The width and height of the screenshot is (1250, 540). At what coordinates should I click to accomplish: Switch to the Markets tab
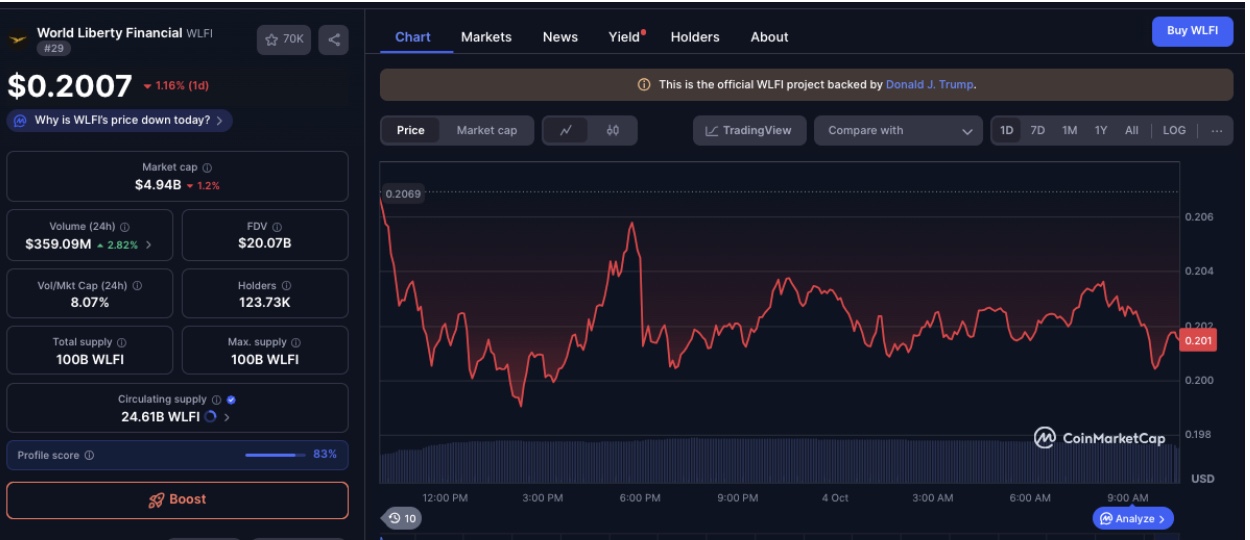coord(486,37)
